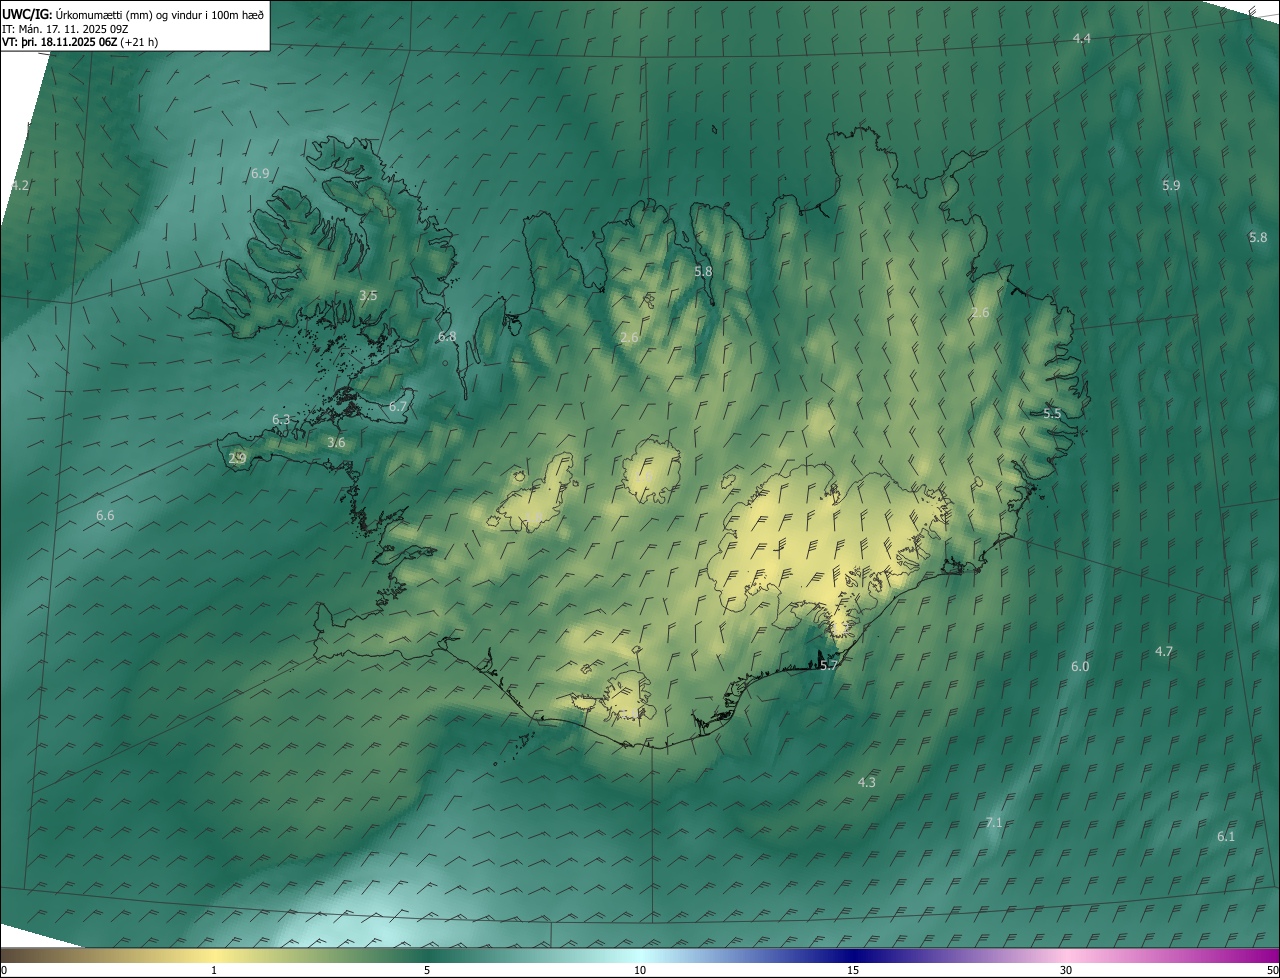Click the map value '3.6'

[x=336, y=442]
